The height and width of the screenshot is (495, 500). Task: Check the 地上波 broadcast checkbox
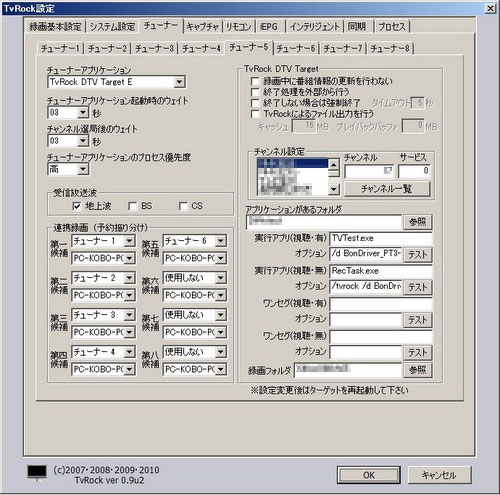tap(77, 206)
